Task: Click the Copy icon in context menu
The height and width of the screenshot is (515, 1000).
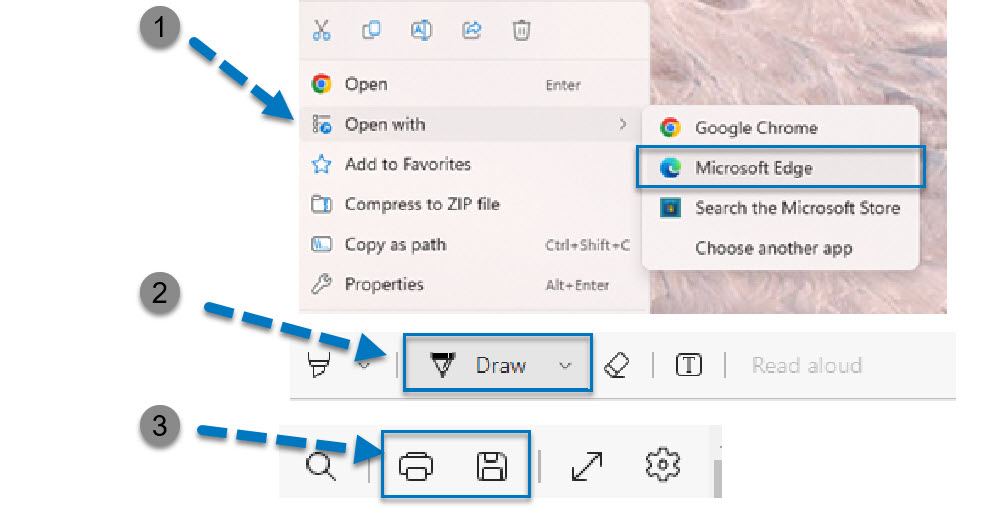Action: (371, 30)
